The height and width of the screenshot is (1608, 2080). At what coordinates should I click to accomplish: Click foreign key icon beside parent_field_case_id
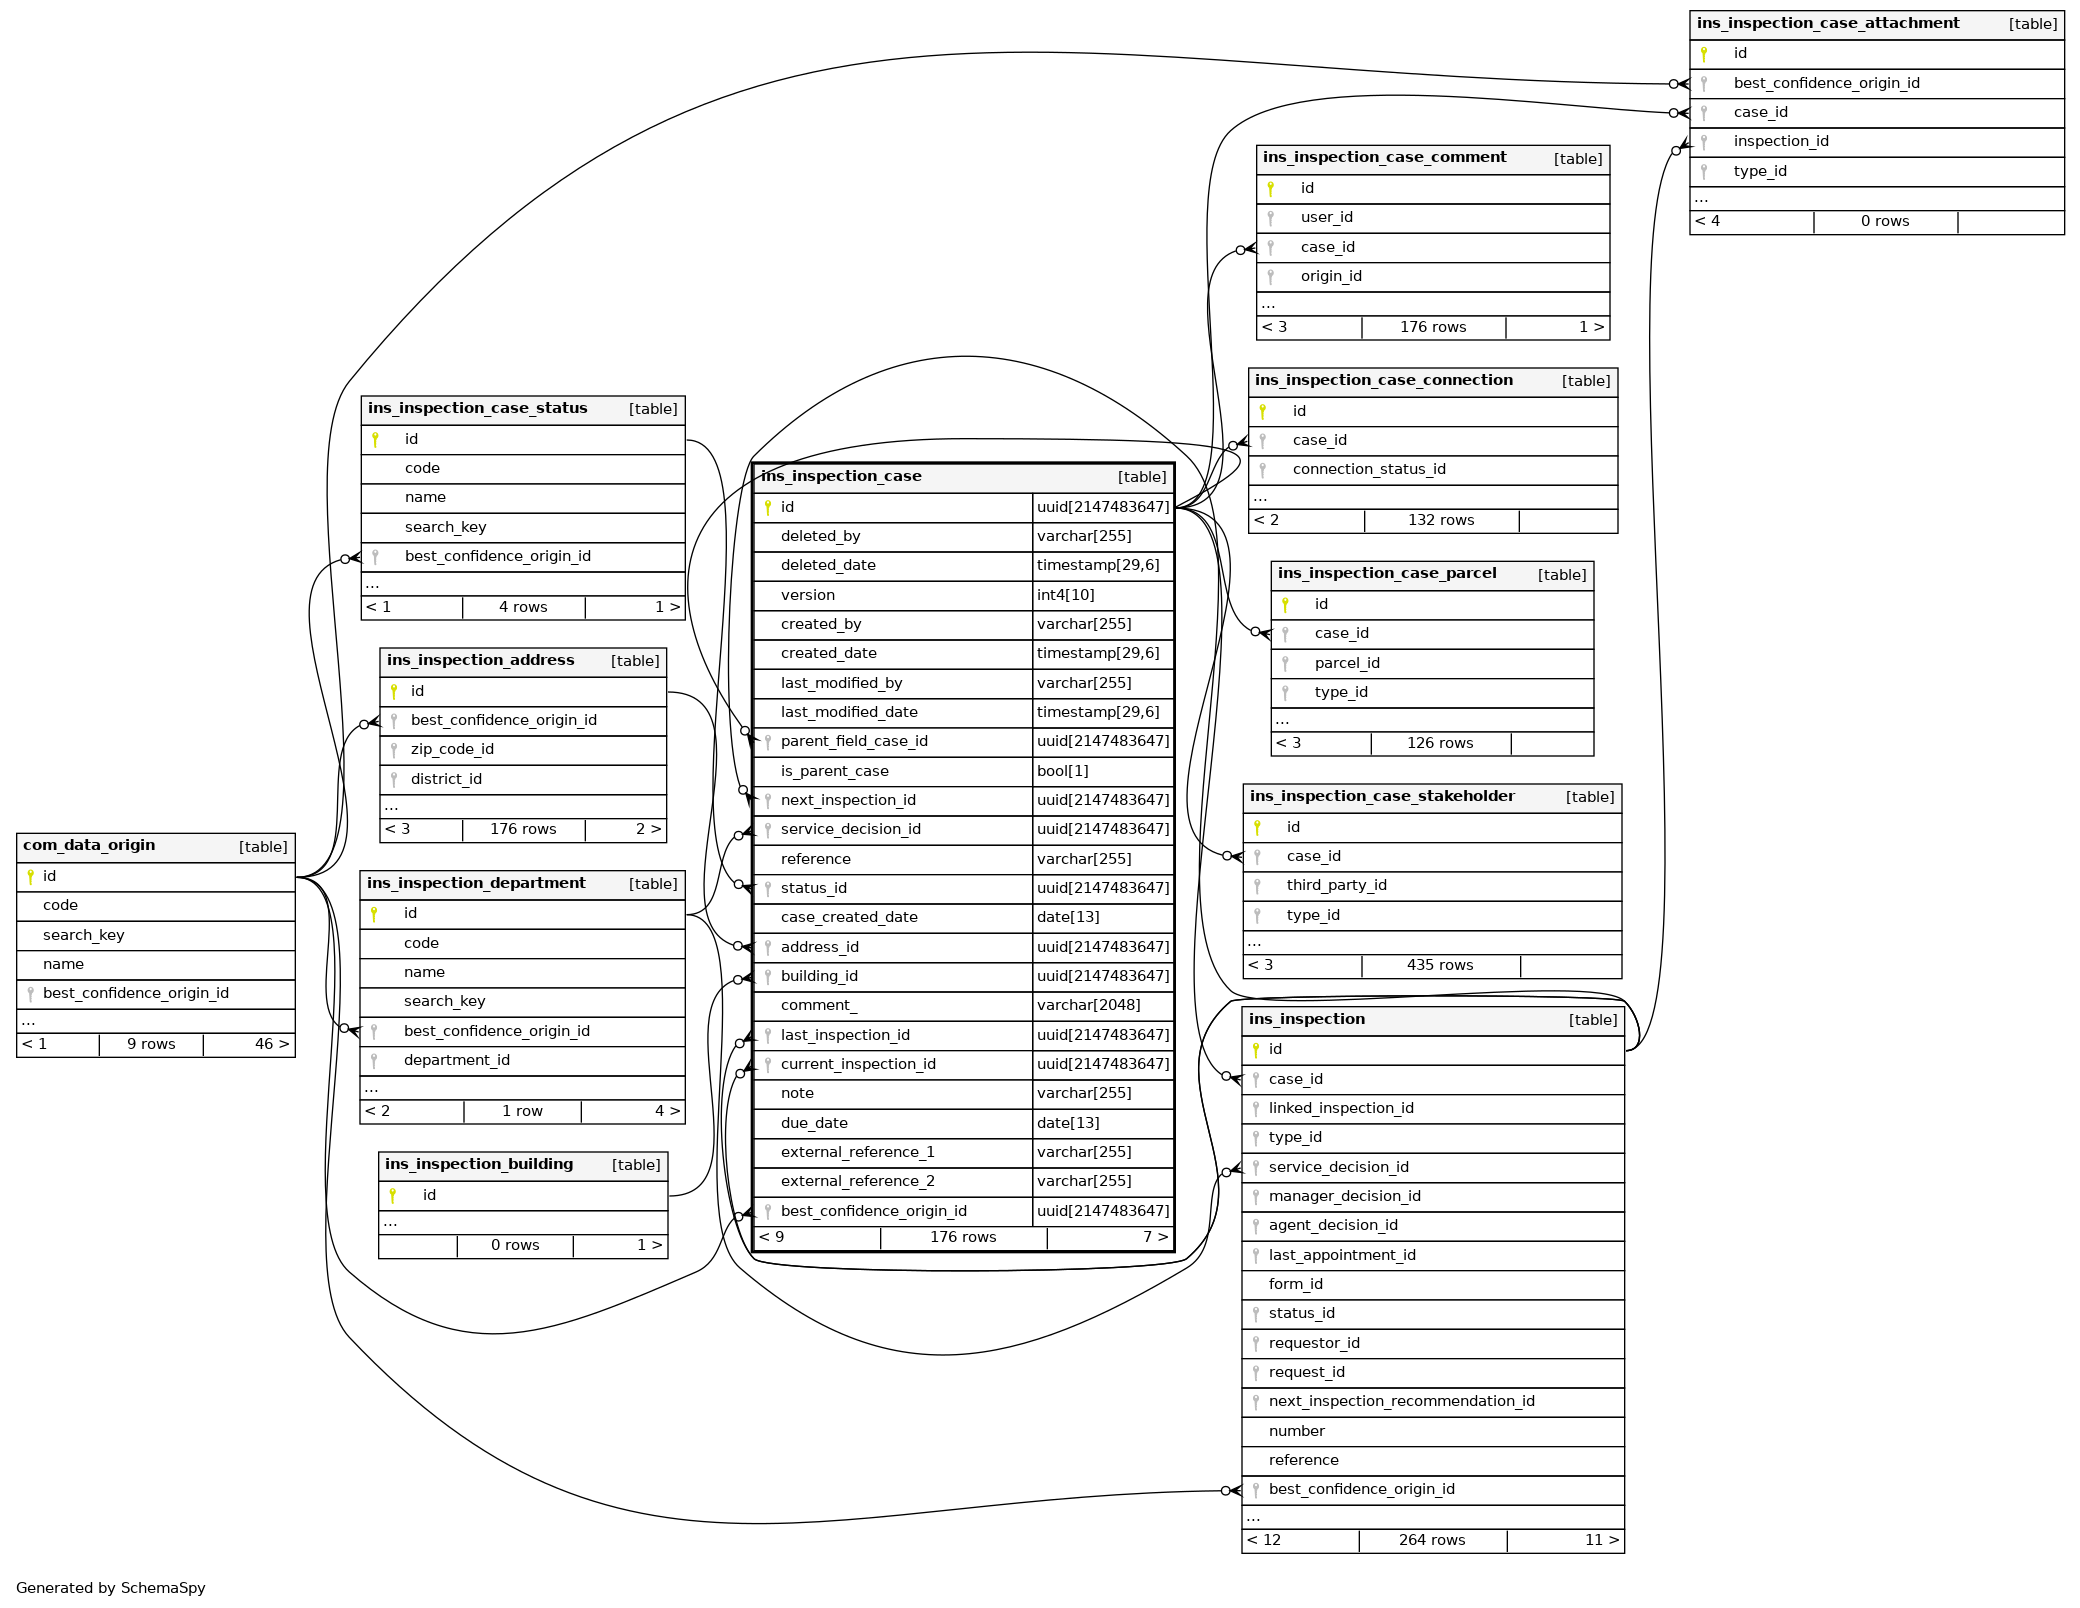(x=767, y=742)
